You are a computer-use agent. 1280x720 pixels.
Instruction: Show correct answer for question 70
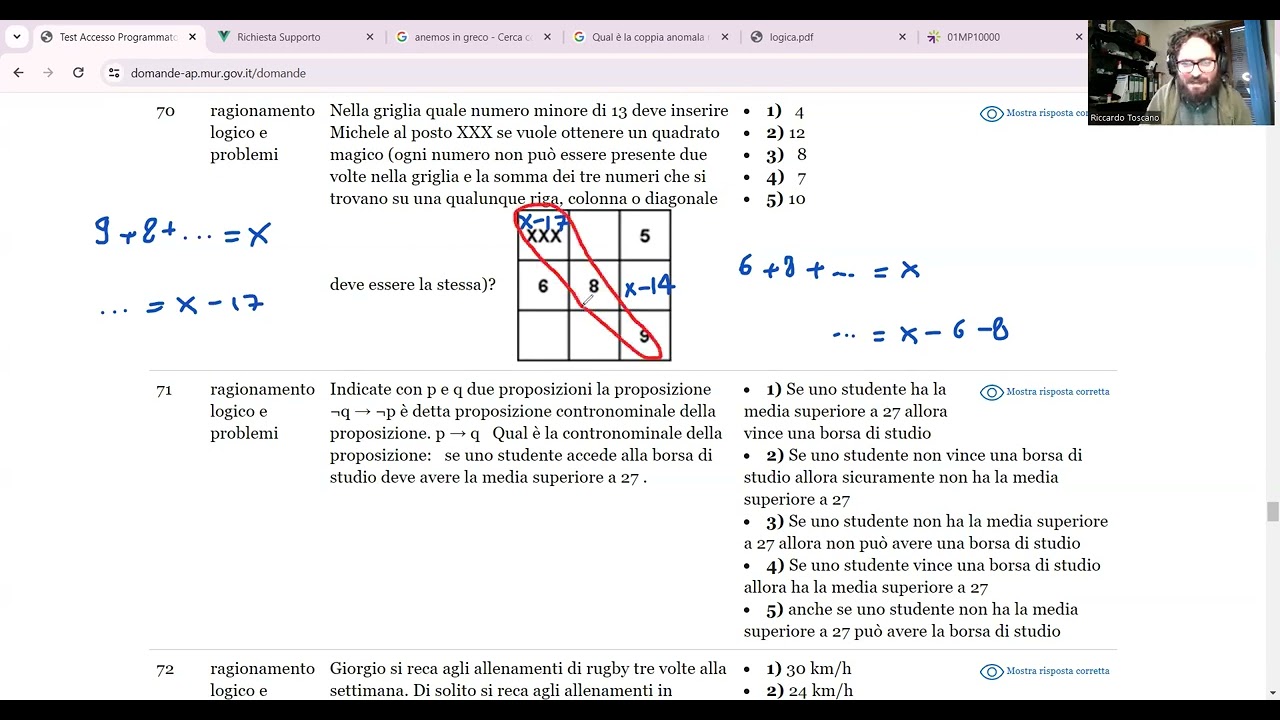coord(1036,113)
